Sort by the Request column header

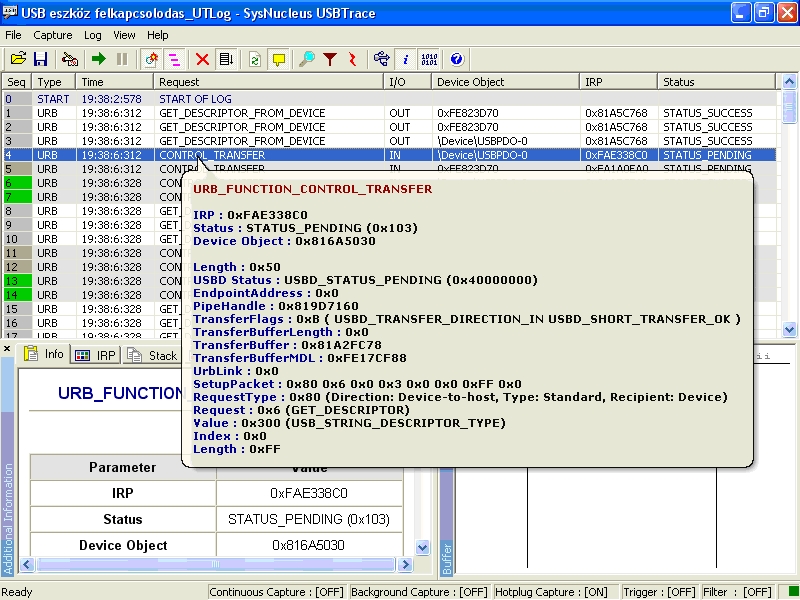pos(268,82)
